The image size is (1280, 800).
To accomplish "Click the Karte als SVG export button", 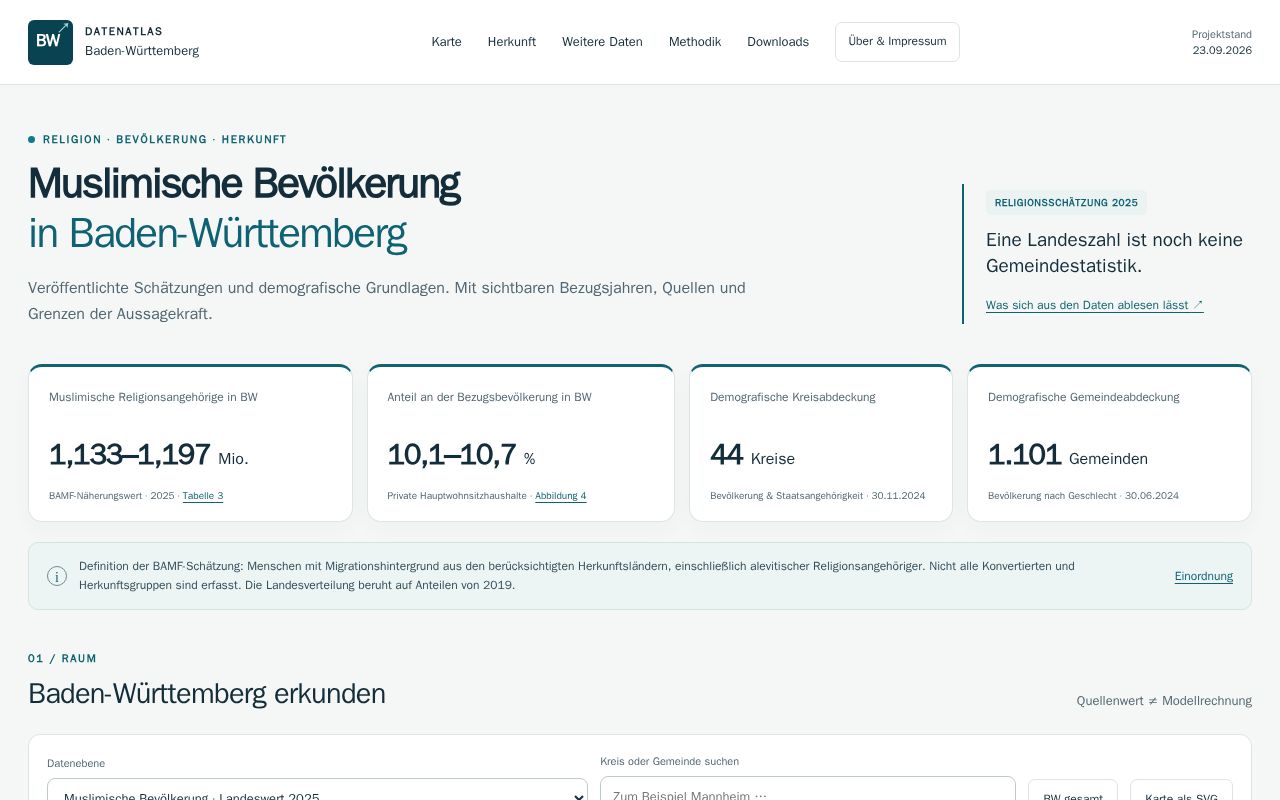I will tap(1181, 790).
